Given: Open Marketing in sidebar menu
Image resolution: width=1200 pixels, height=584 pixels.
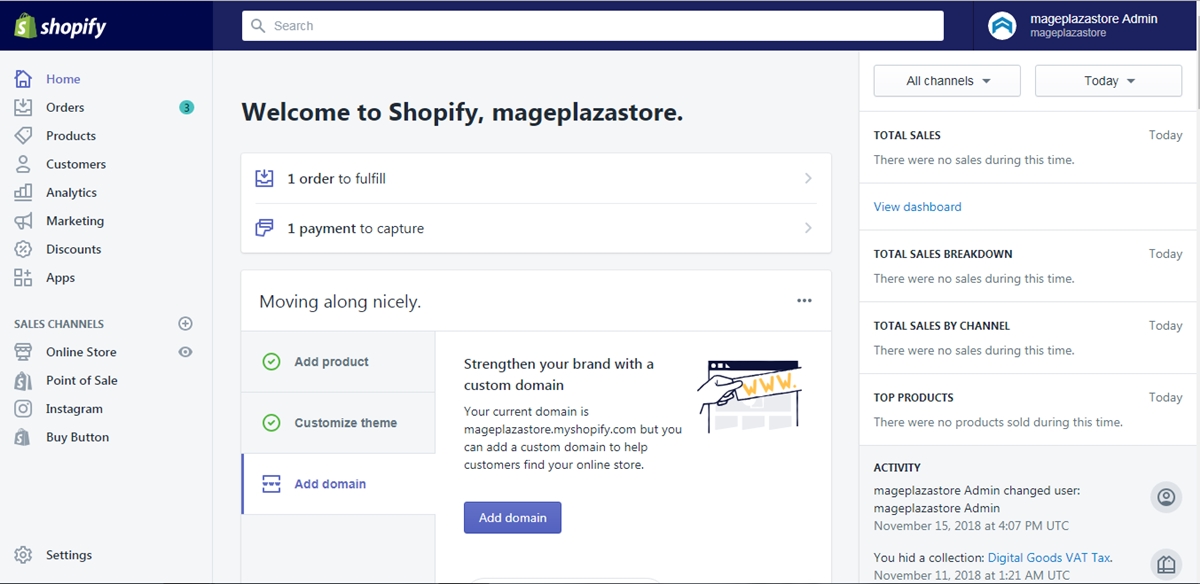Looking at the screenshot, I should click(x=75, y=221).
